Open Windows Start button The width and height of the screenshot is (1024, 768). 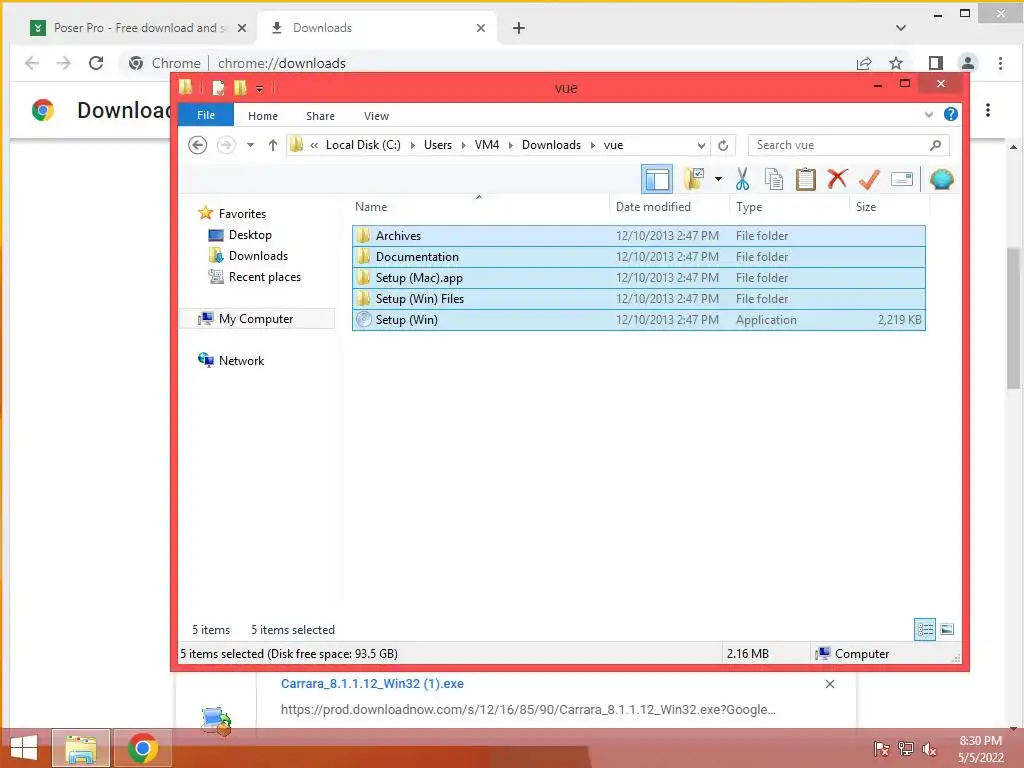[24, 748]
